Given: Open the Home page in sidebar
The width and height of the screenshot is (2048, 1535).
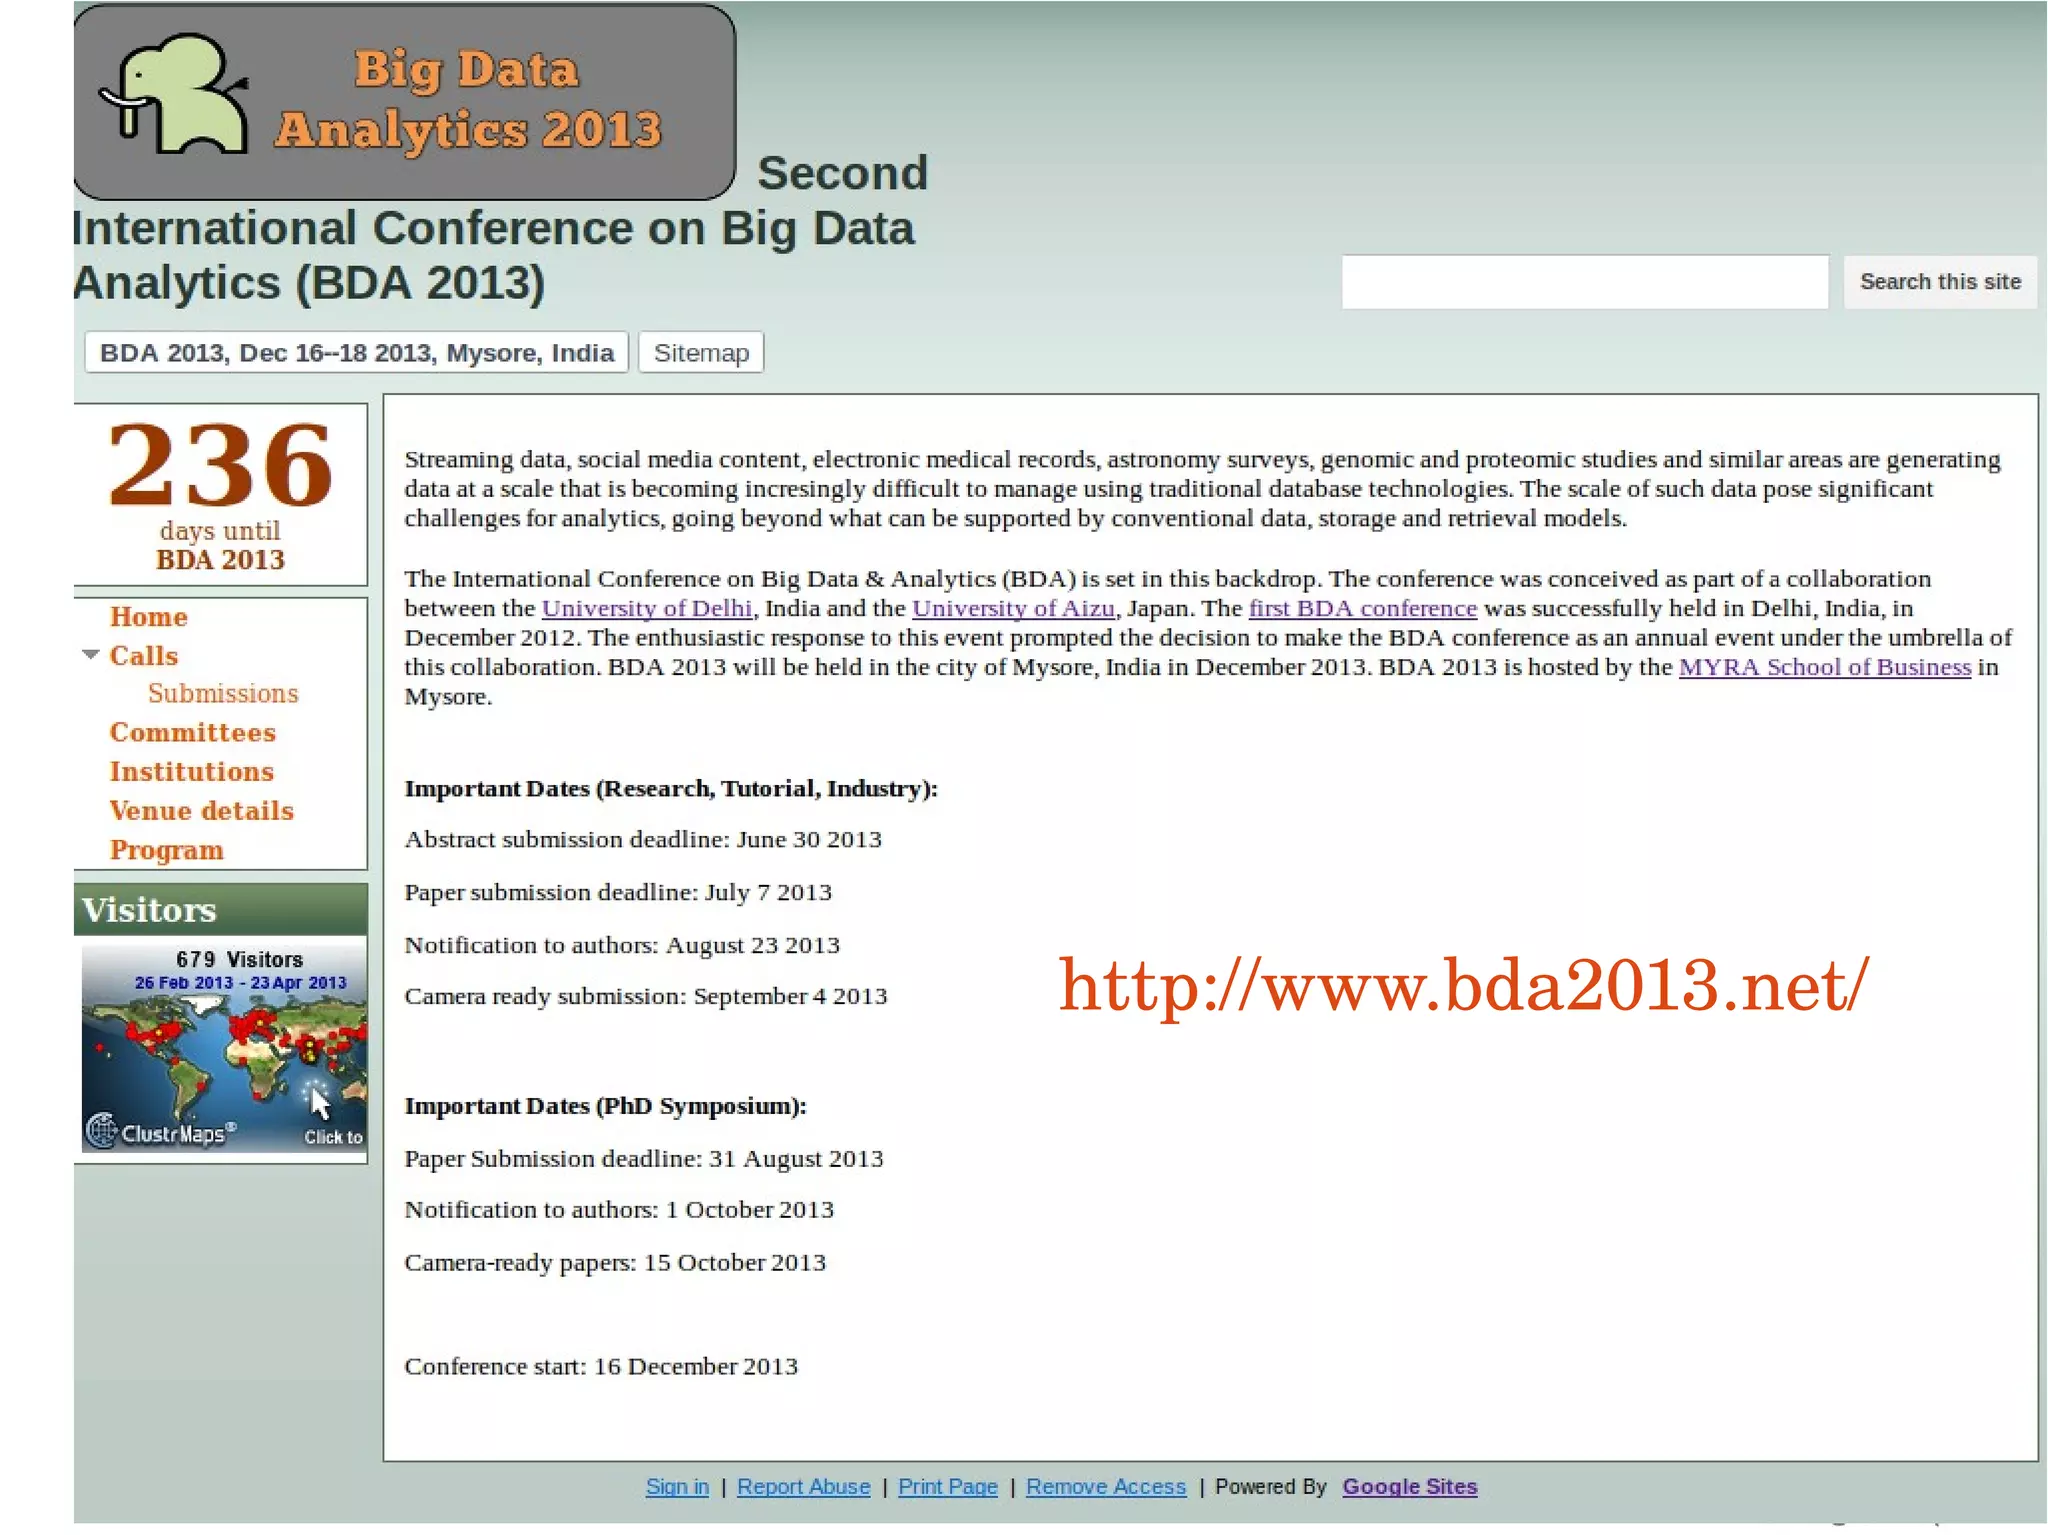Looking at the screenshot, I should (148, 617).
